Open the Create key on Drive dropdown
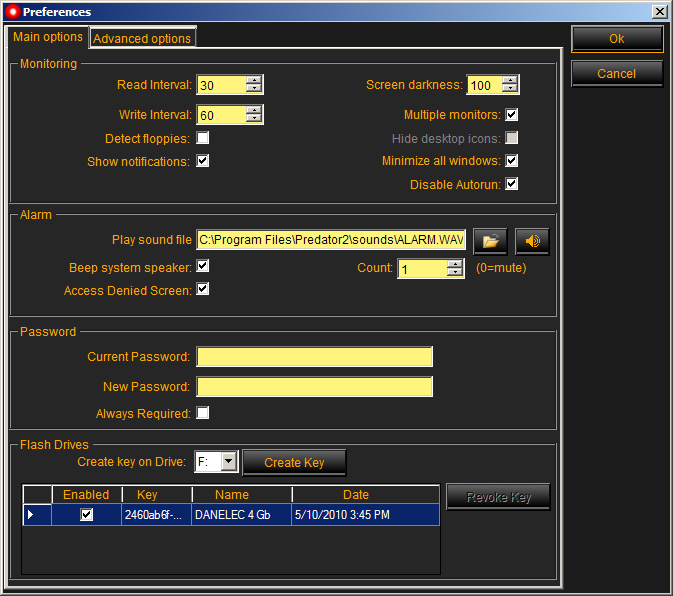Screen dimensions: 673x596 click(x=228, y=462)
